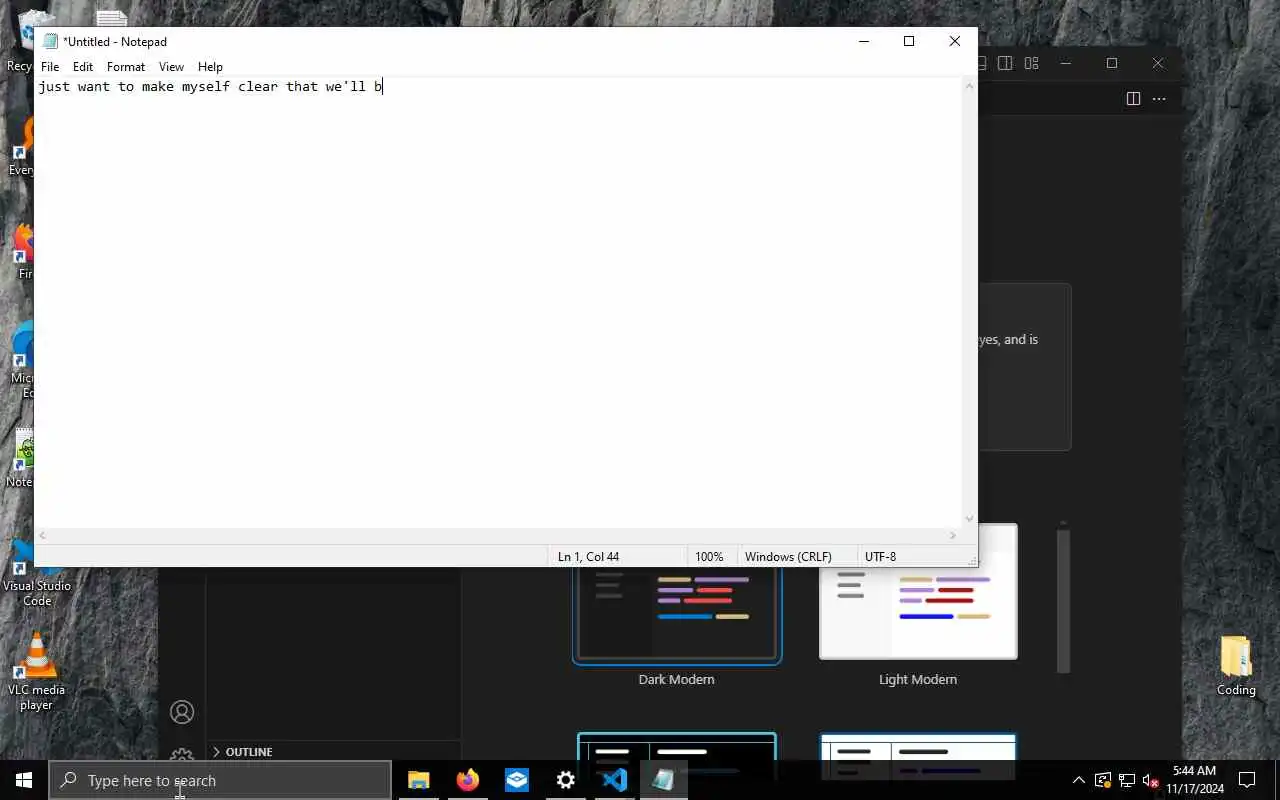Open the notification center icon
Viewport: 1280px width, 800px height.
click(1247, 780)
